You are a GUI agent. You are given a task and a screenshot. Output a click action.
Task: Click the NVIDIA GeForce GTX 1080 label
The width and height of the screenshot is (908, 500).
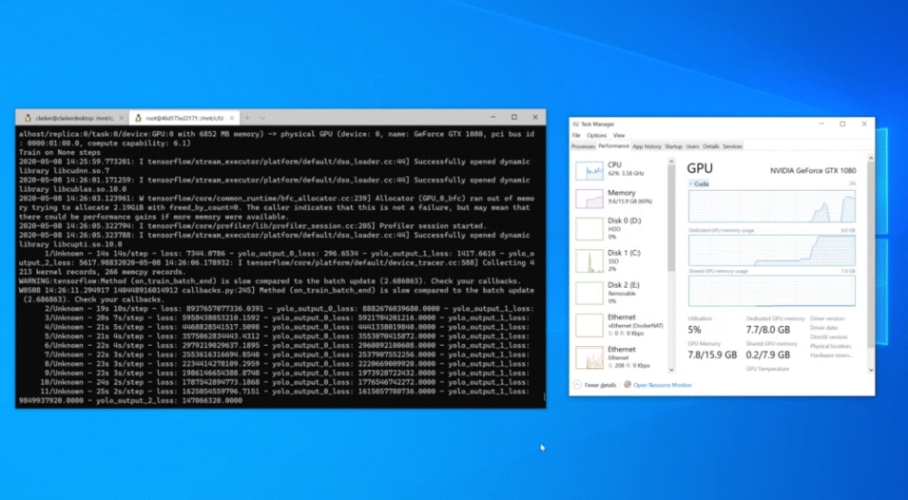[812, 170]
